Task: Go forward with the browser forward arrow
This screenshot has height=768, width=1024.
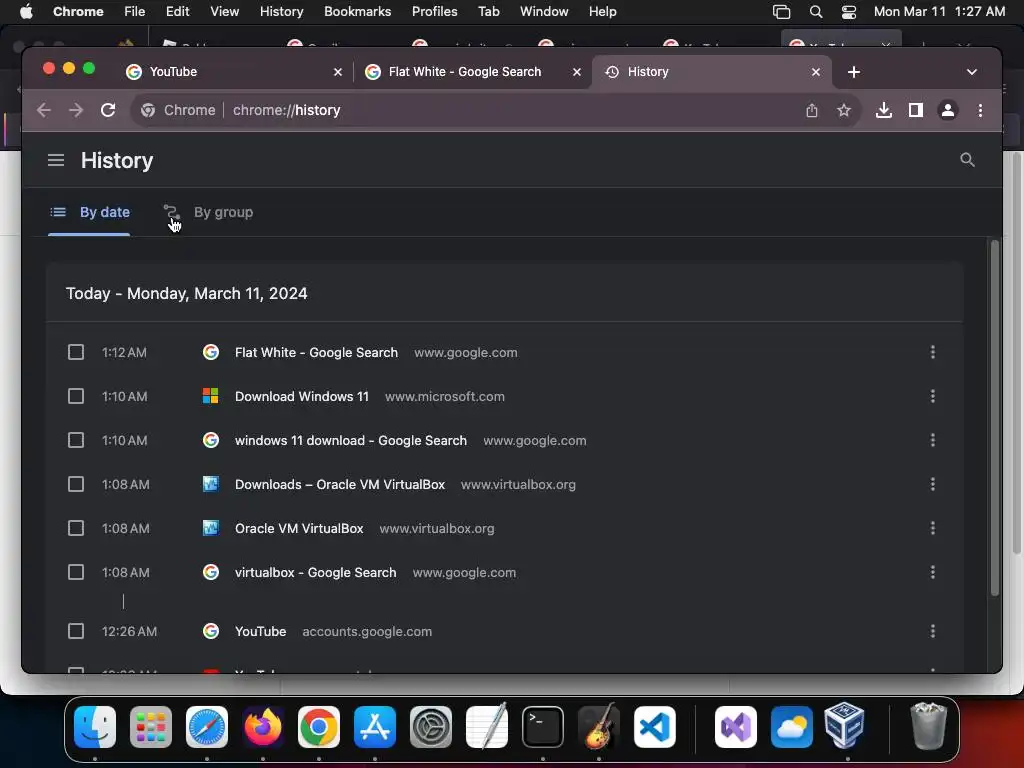Action: coord(76,110)
